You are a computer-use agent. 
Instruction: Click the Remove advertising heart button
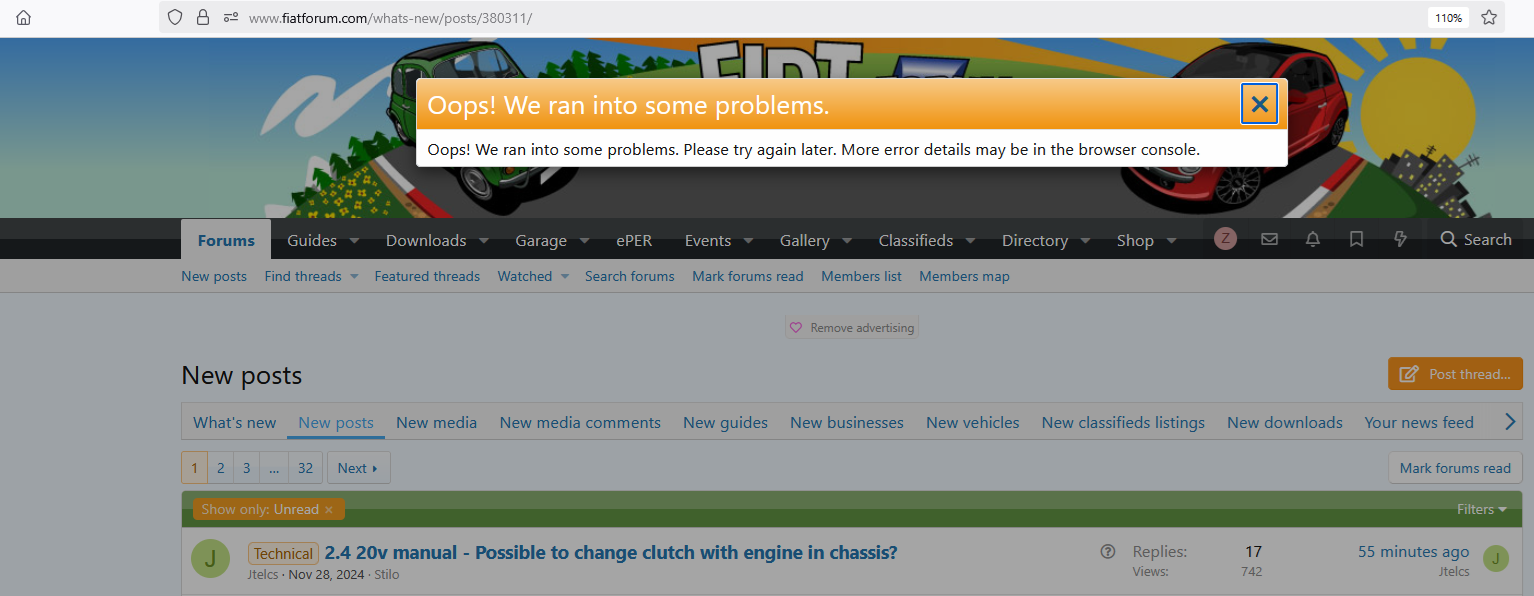coord(852,328)
